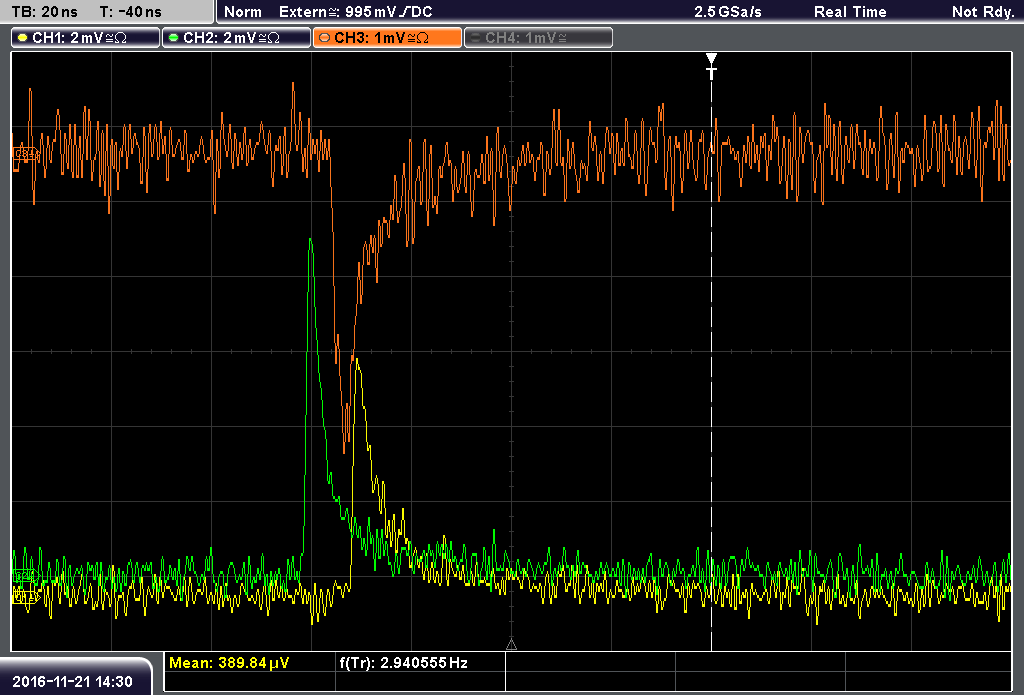The width and height of the screenshot is (1024, 695).
Task: Click the Extern 995 mV trigger source readout
Action: tap(355, 12)
